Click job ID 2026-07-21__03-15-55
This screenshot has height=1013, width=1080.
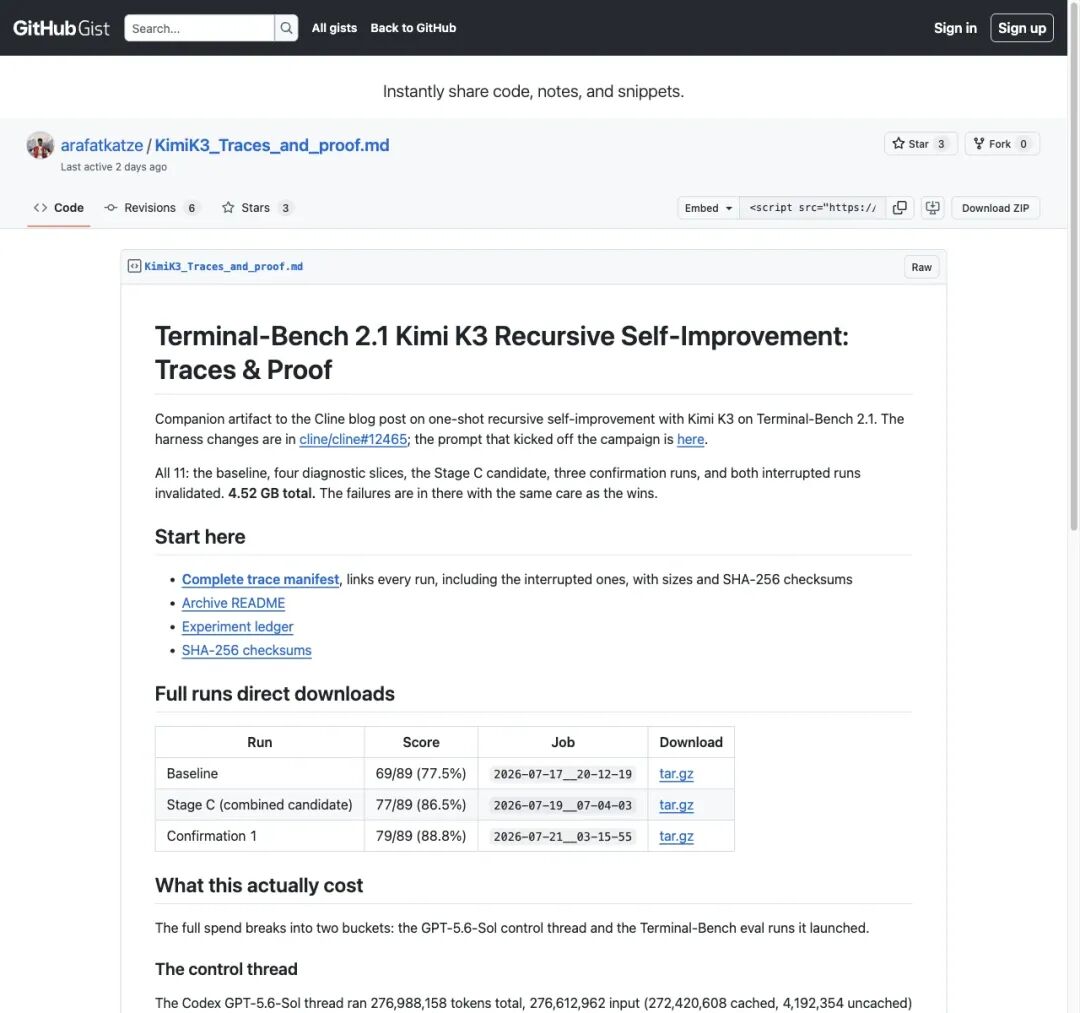click(563, 836)
